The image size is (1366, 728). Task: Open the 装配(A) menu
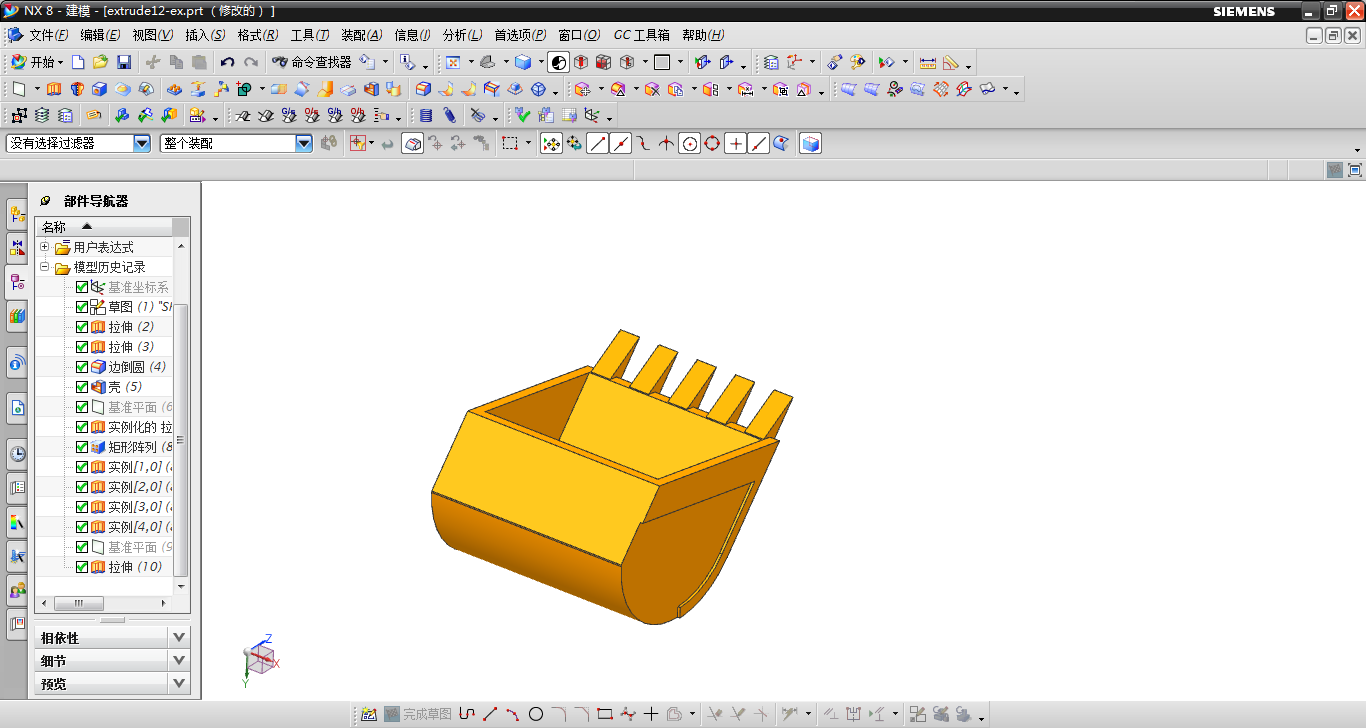click(362, 35)
